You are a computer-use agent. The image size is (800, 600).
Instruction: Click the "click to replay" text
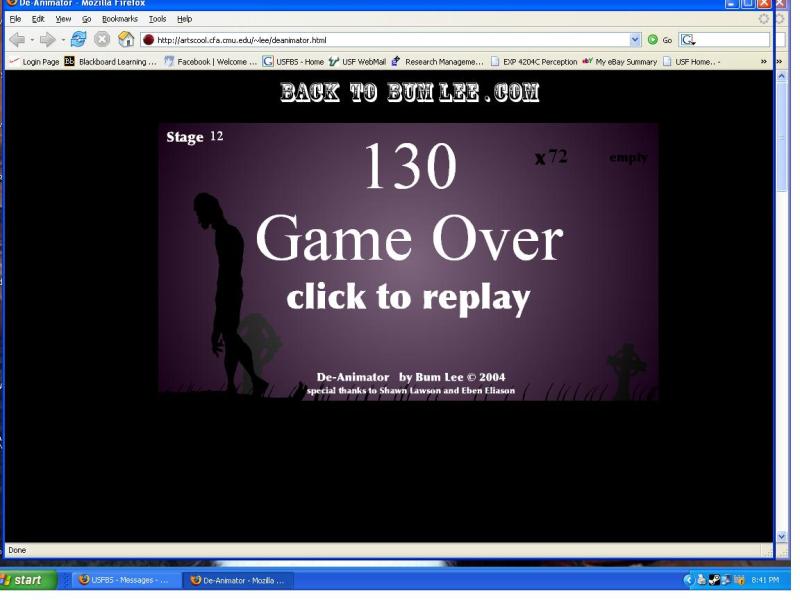(x=408, y=297)
